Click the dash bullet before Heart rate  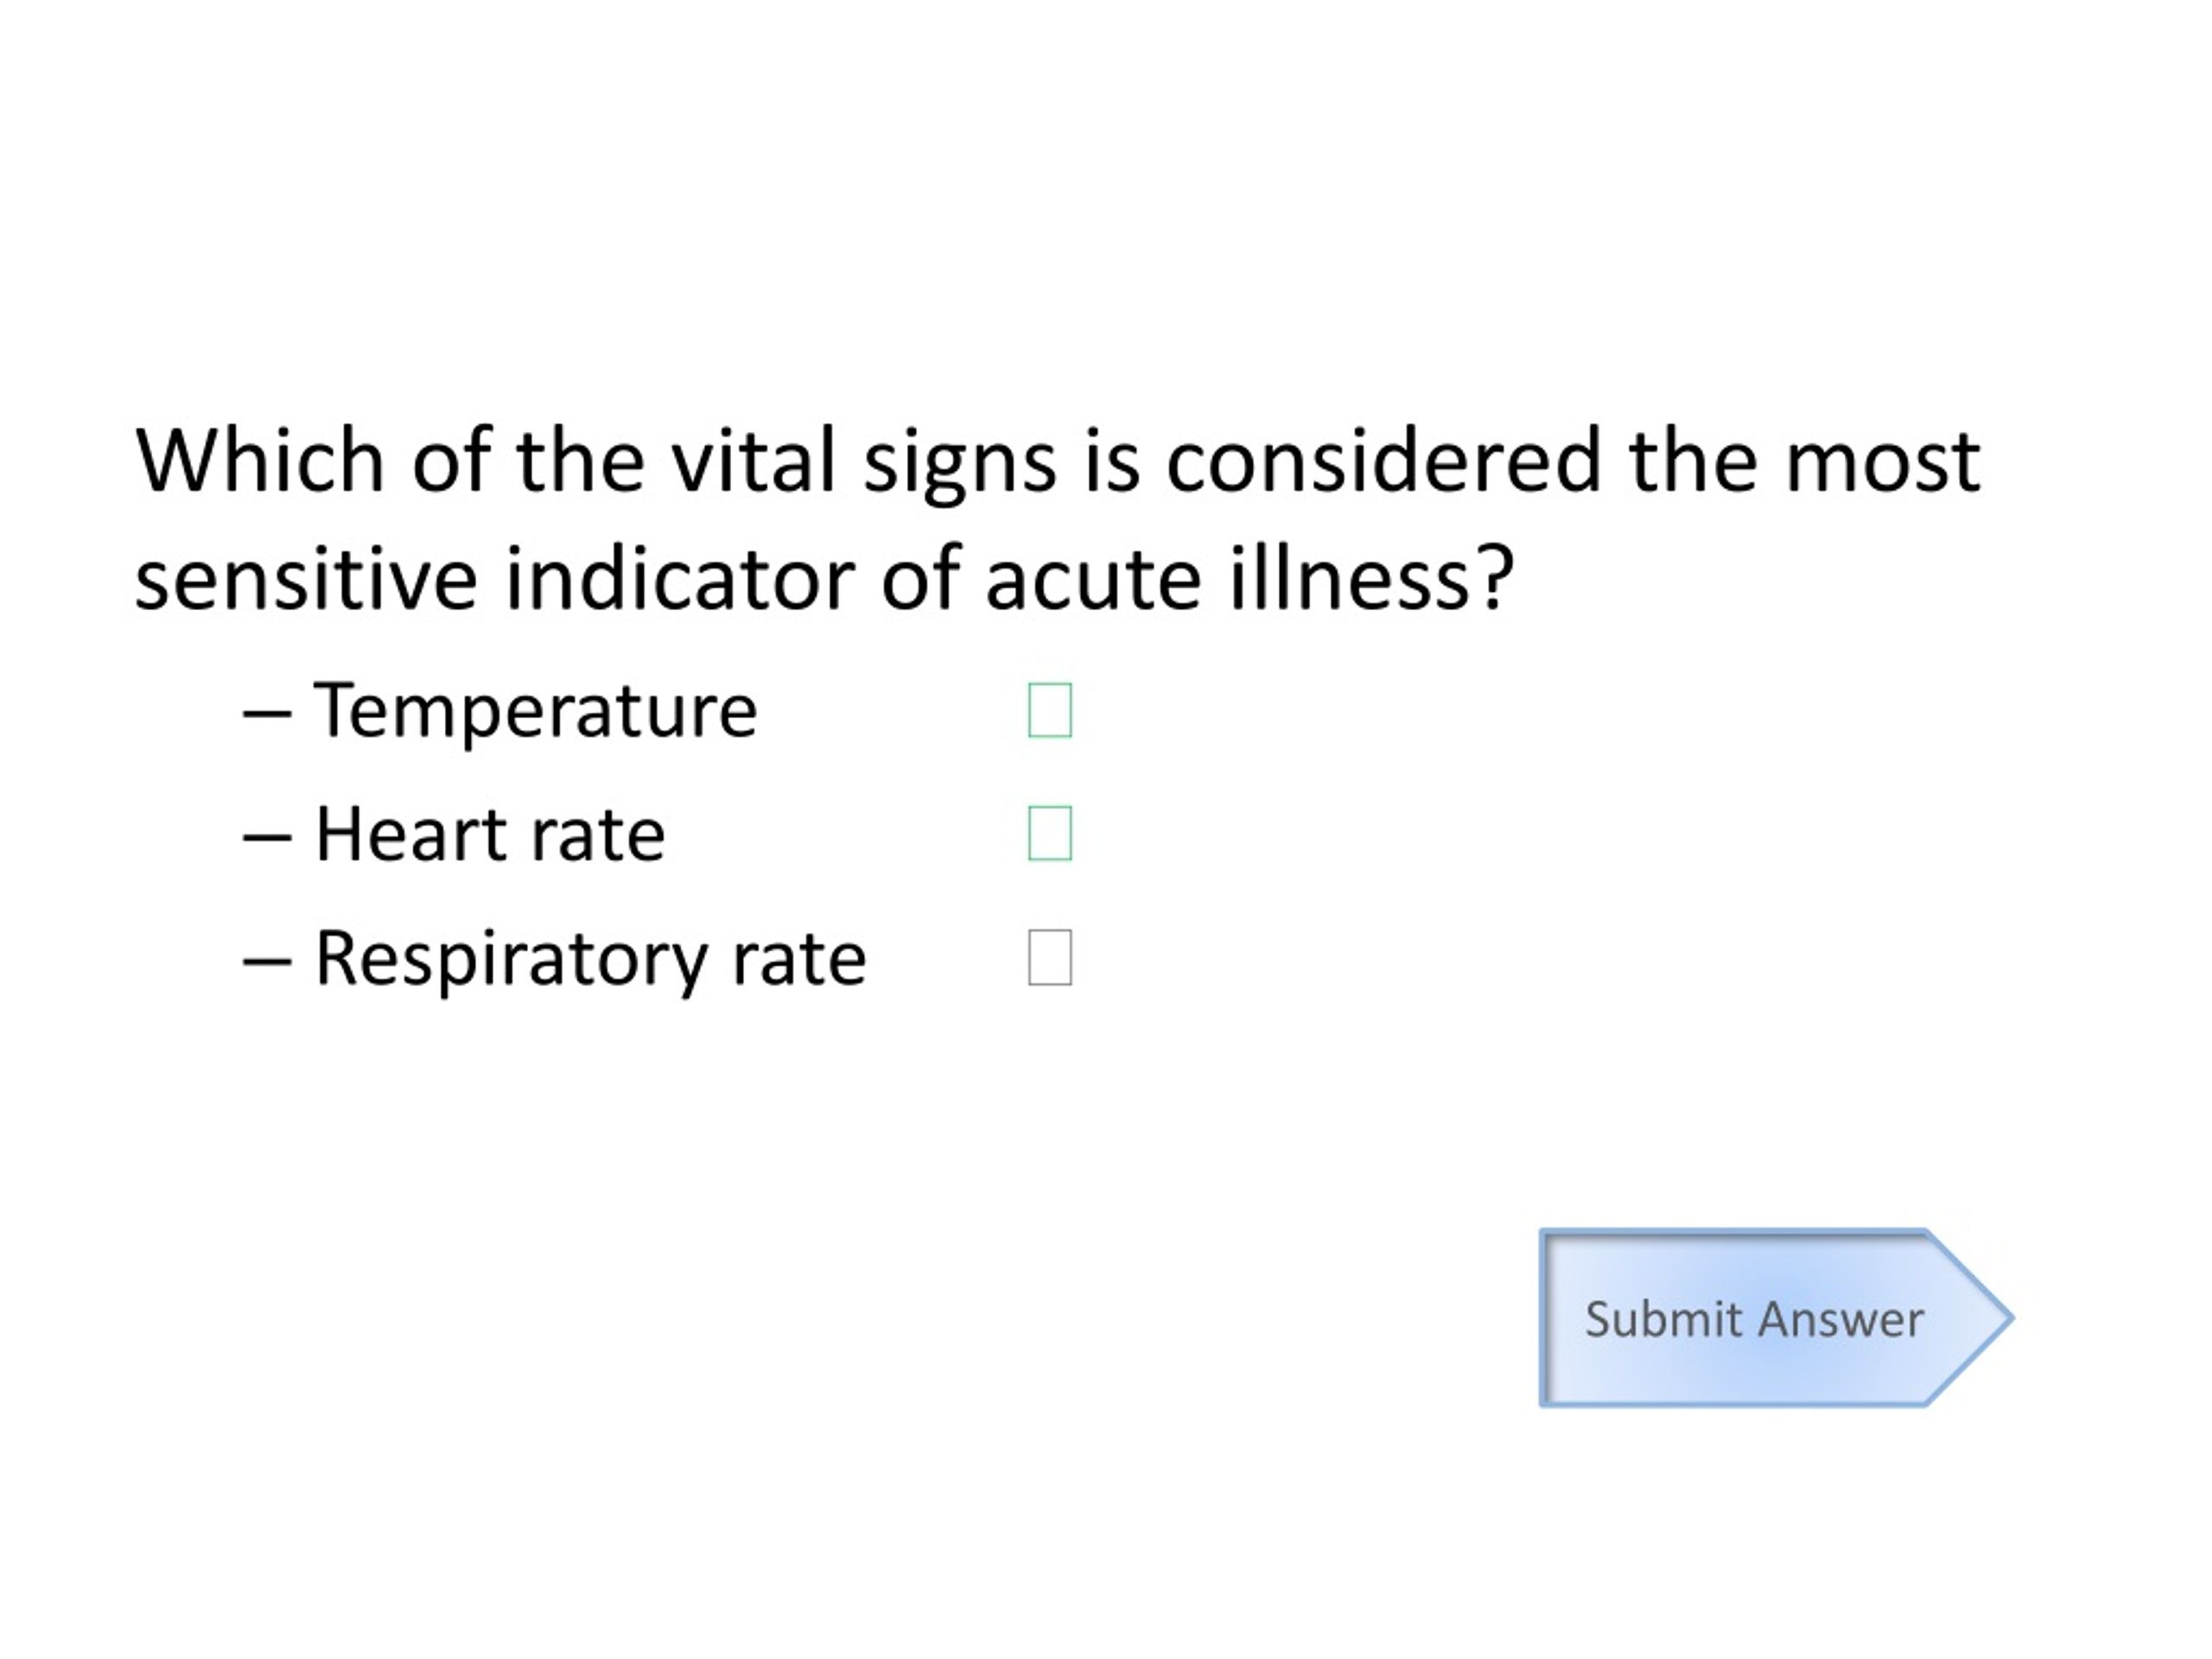267,838
